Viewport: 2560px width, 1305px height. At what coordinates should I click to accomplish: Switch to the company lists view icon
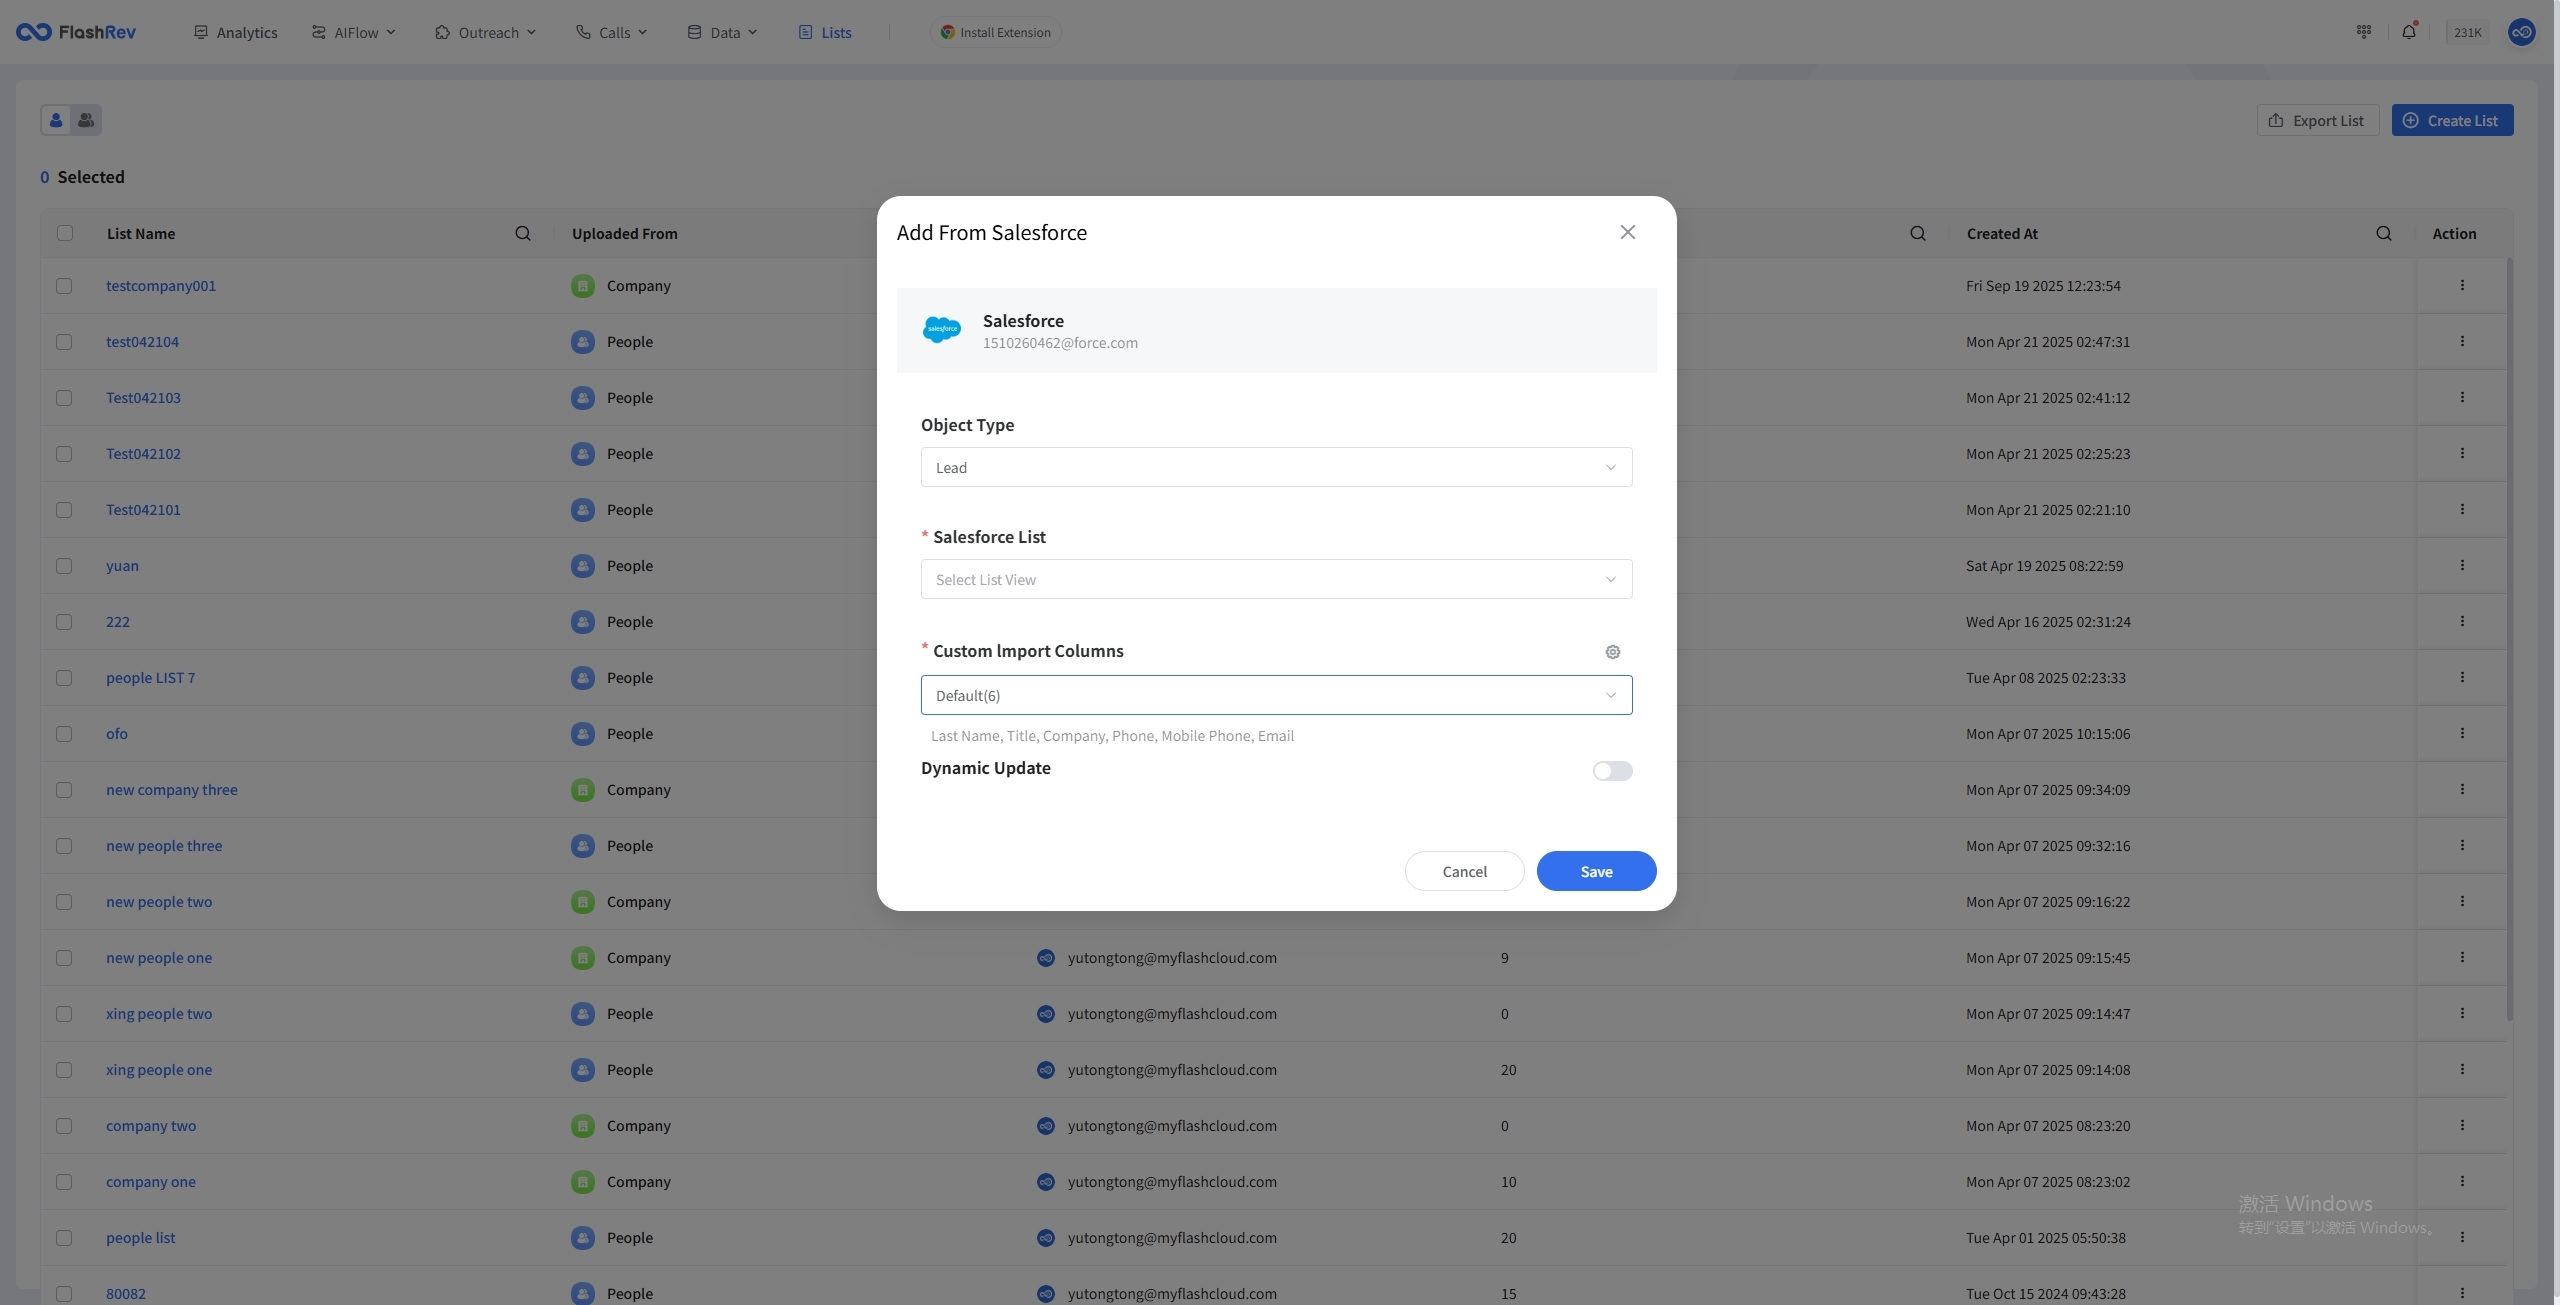pos(86,120)
